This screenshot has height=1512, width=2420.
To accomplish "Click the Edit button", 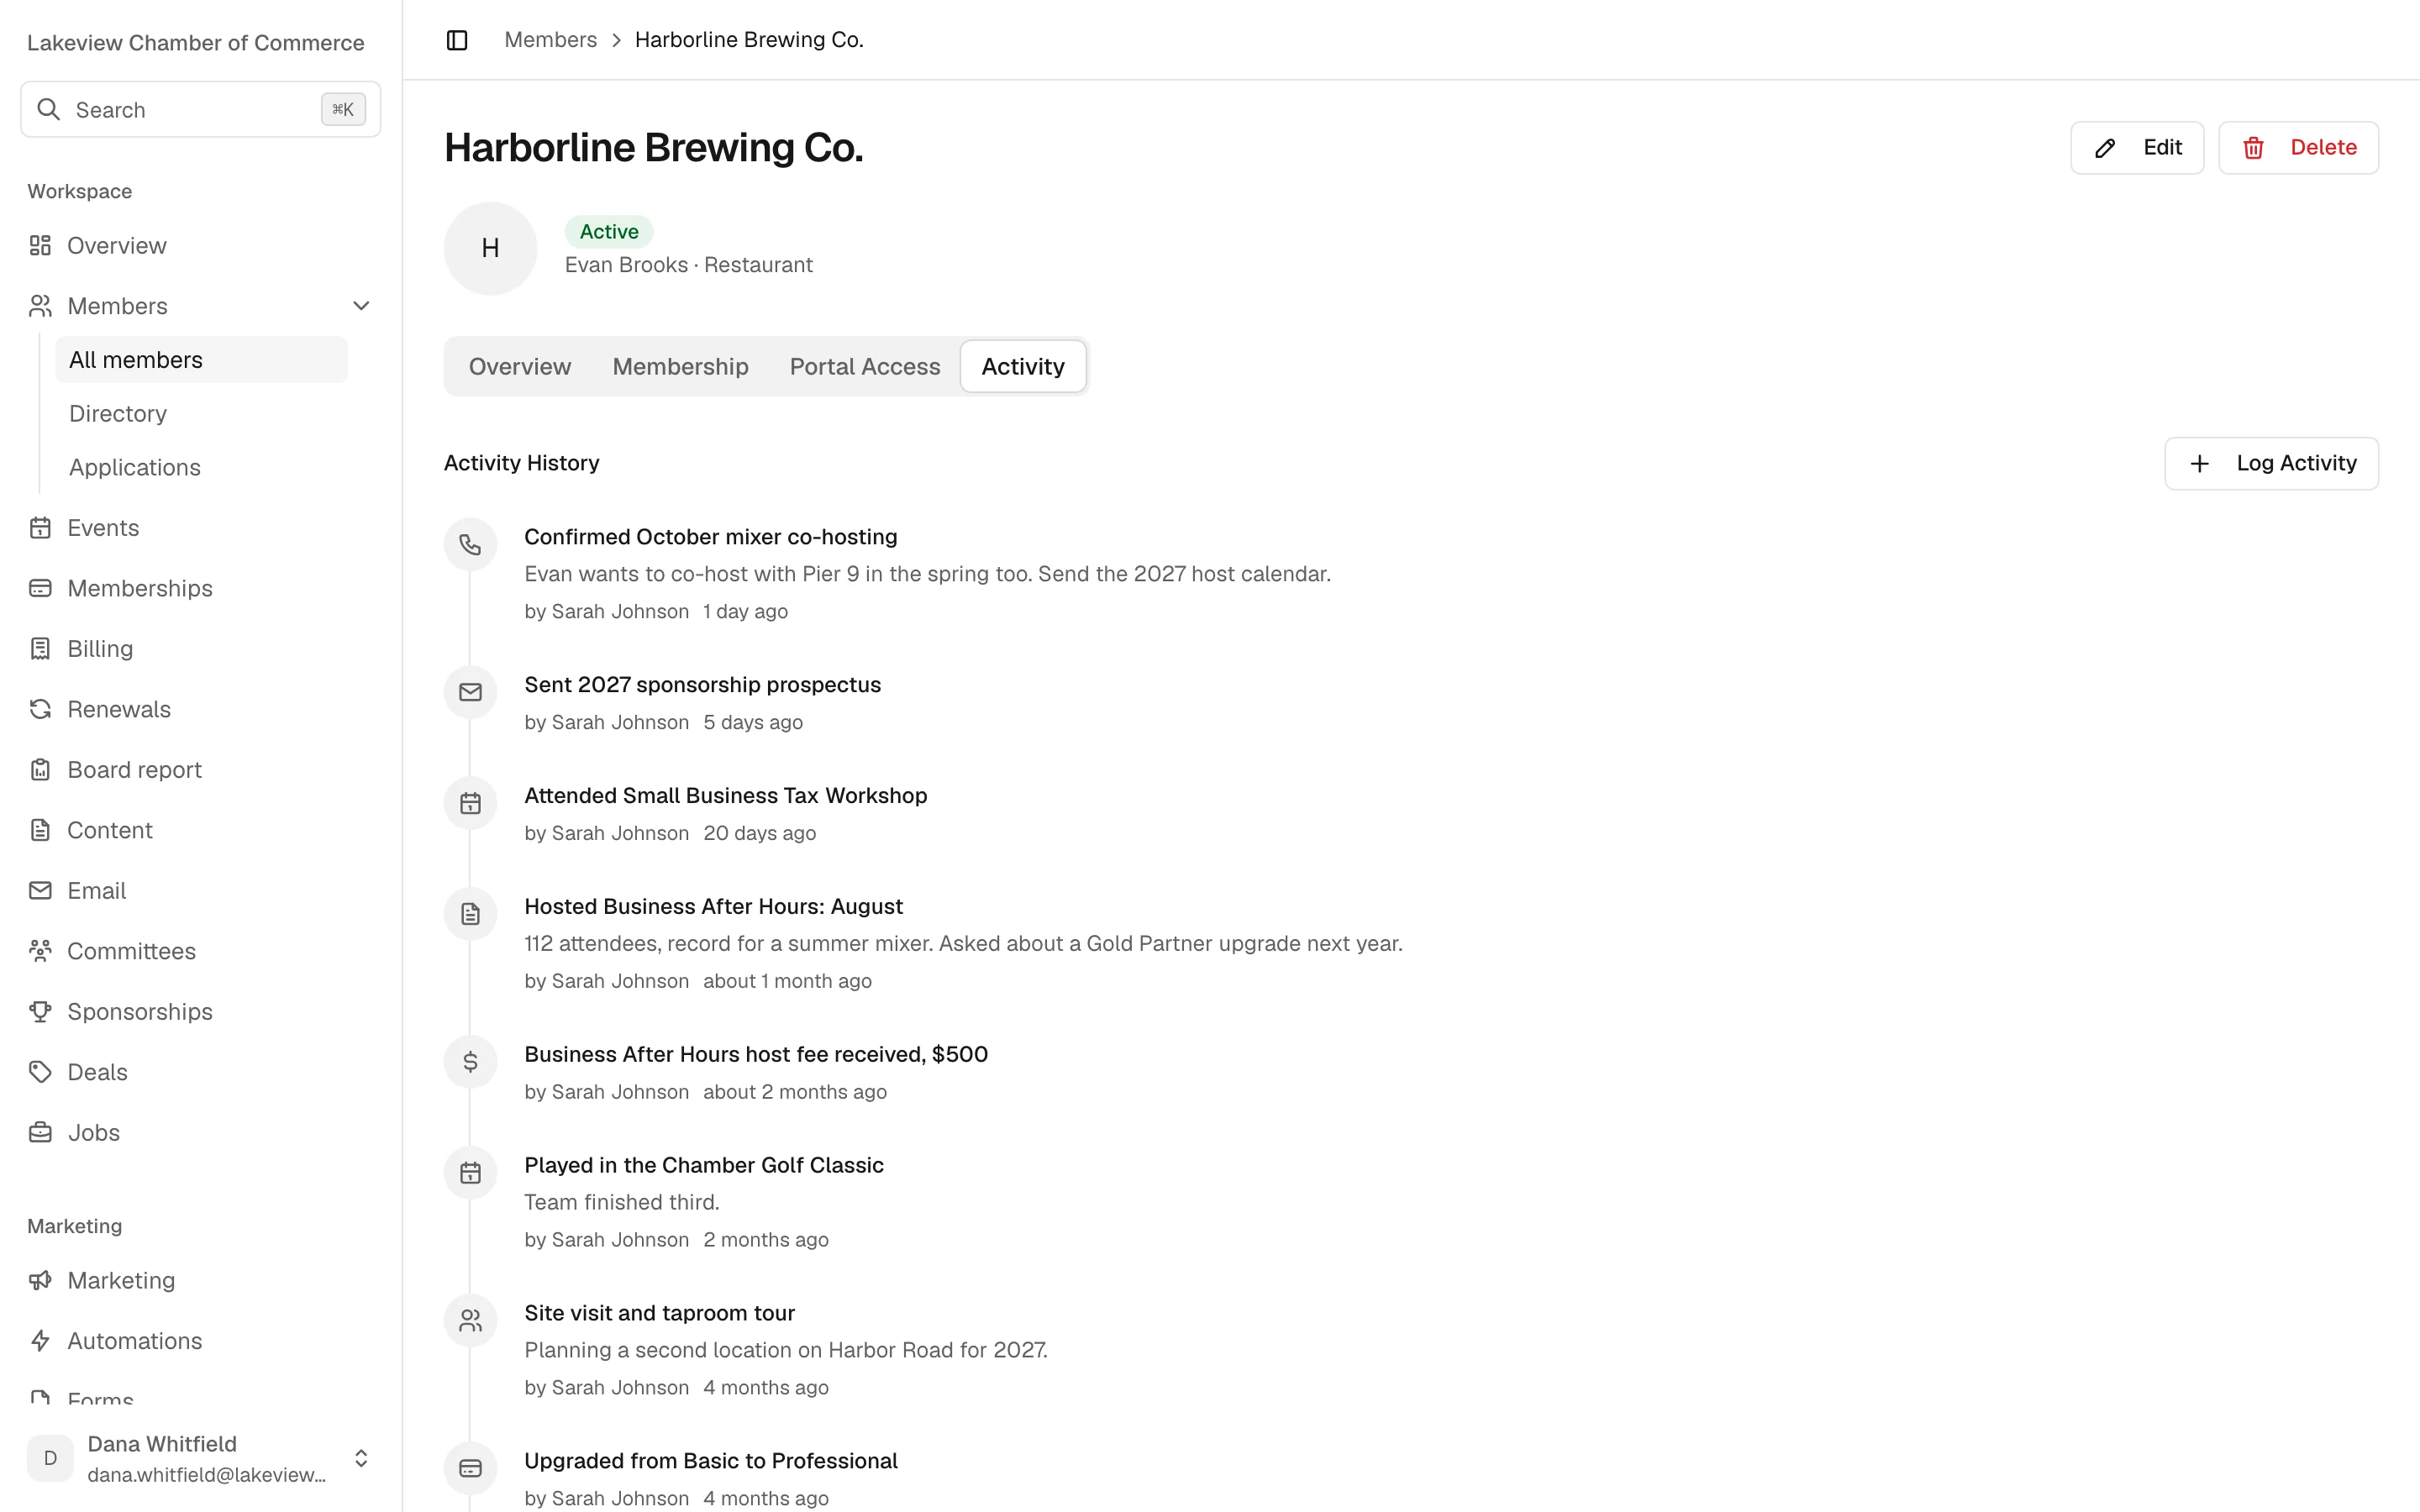I will pyautogui.click(x=2137, y=148).
